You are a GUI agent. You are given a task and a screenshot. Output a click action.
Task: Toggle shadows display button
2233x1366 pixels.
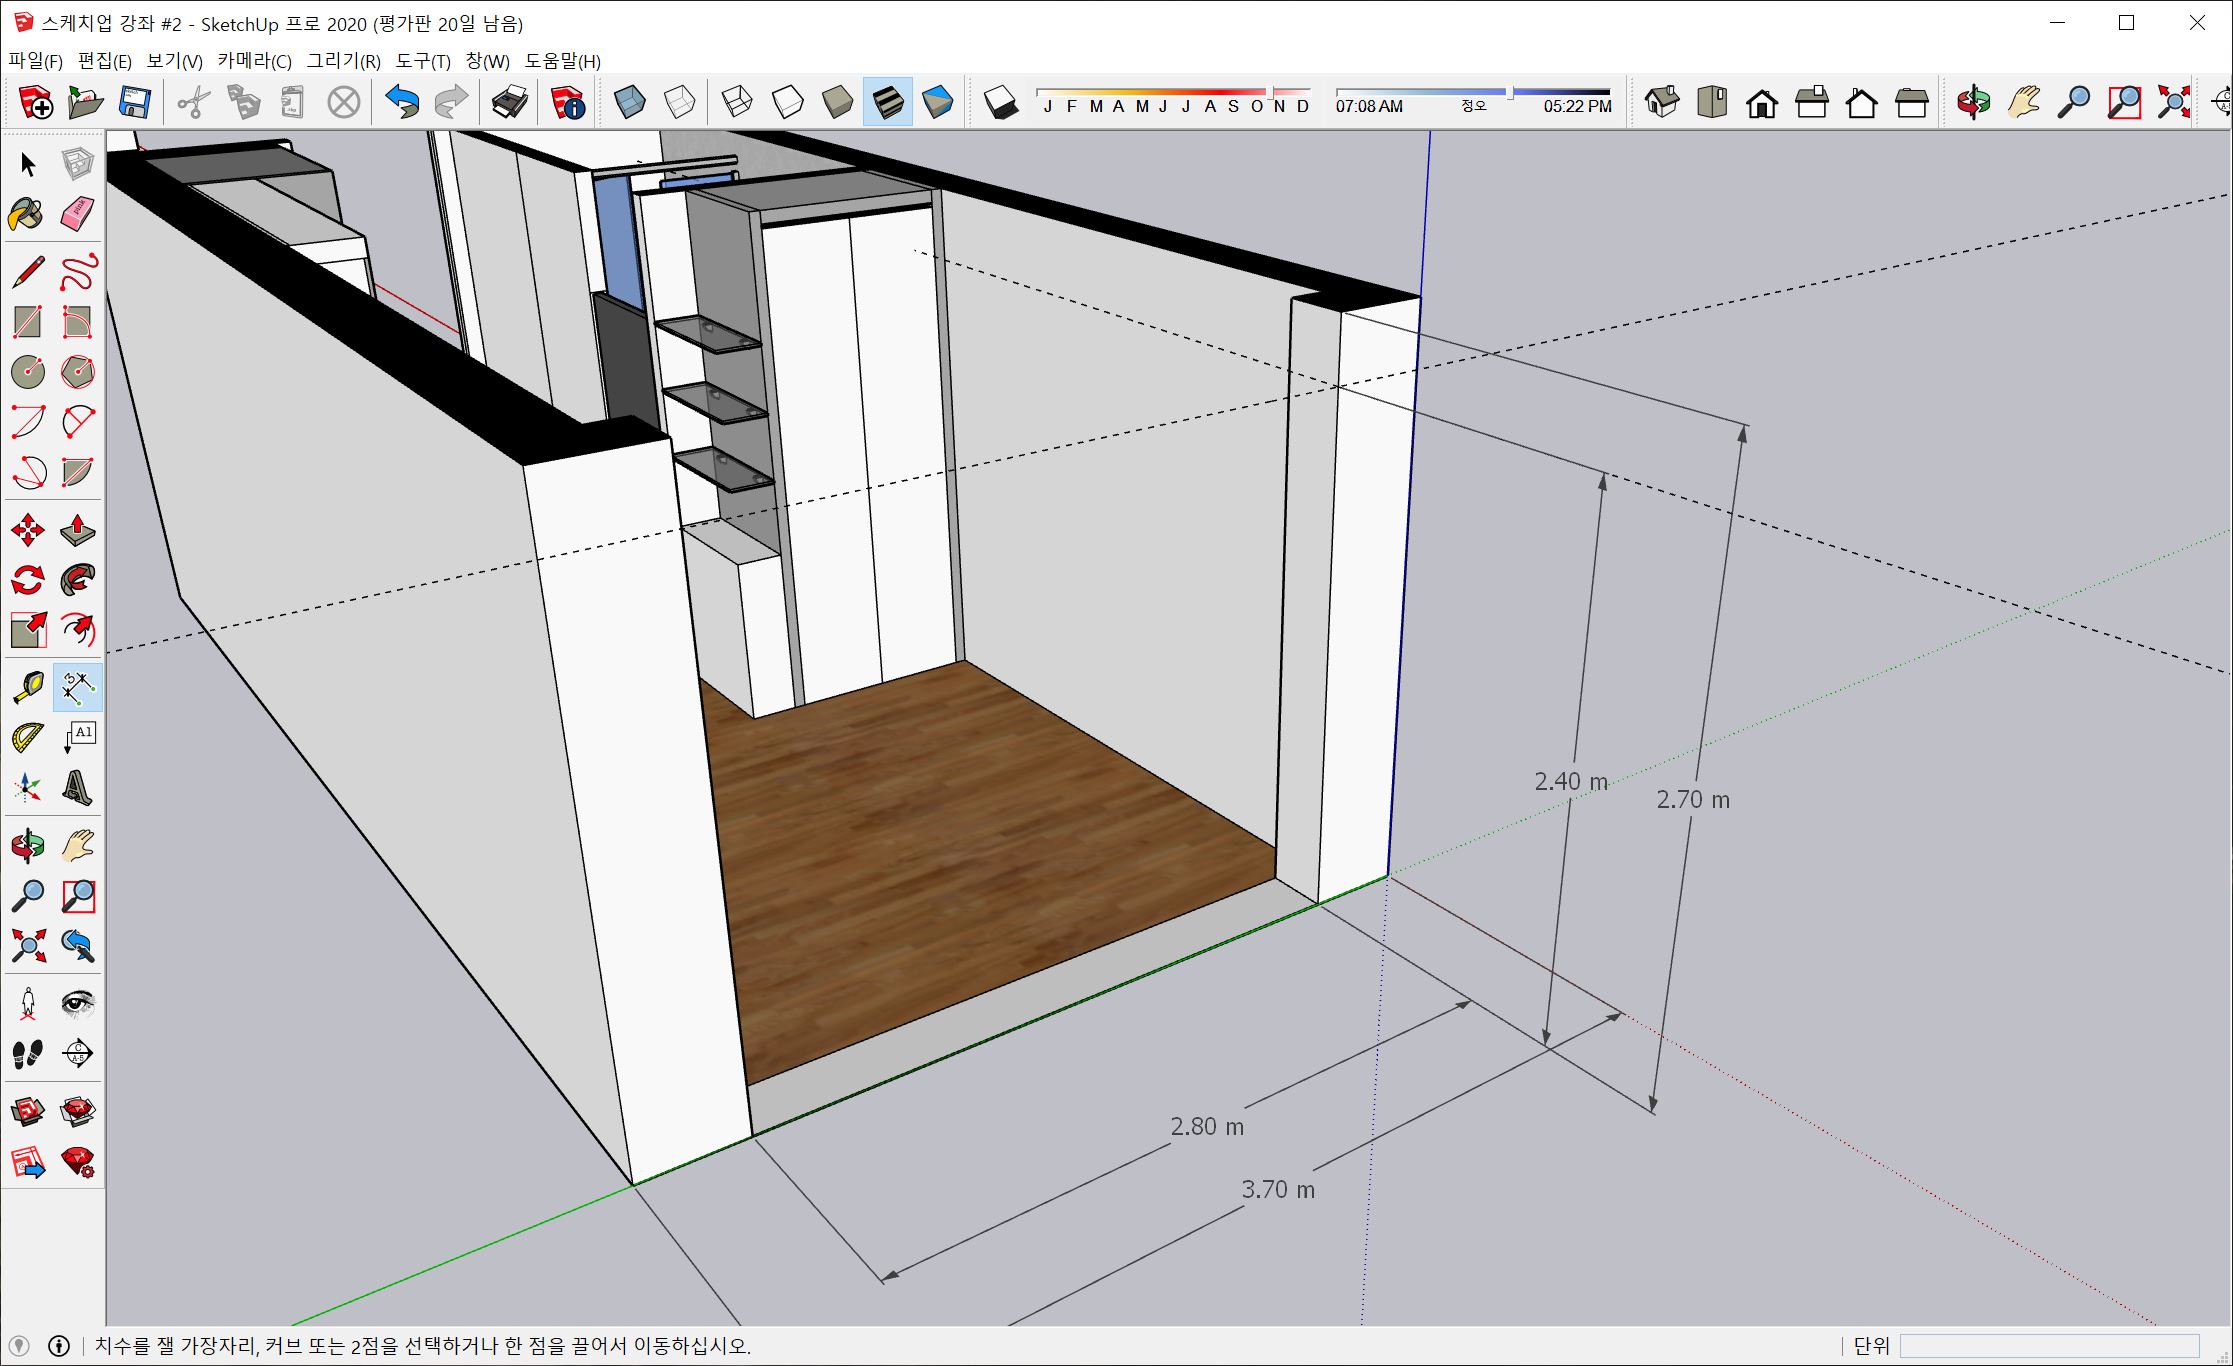coord(1000,102)
